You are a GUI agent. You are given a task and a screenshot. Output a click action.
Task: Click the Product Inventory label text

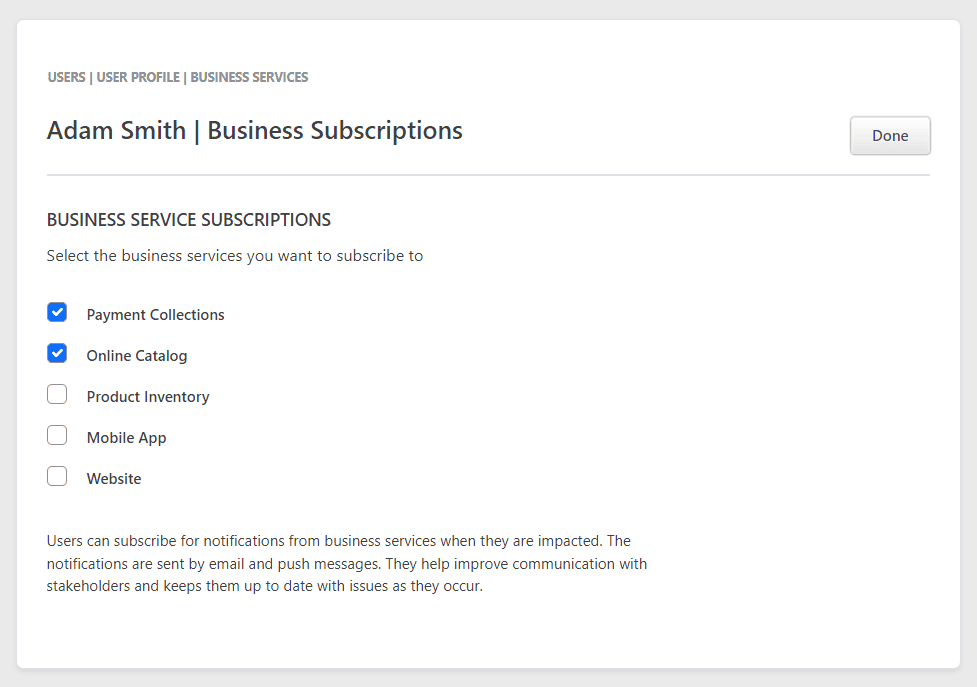(x=148, y=397)
